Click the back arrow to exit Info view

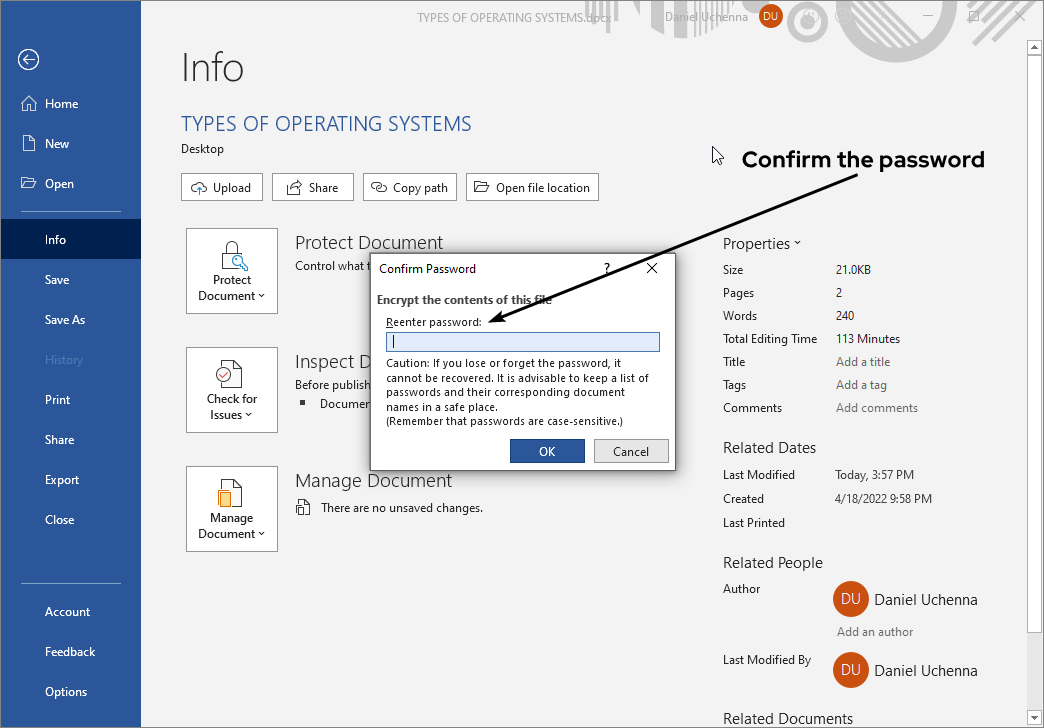pyautogui.click(x=28, y=60)
